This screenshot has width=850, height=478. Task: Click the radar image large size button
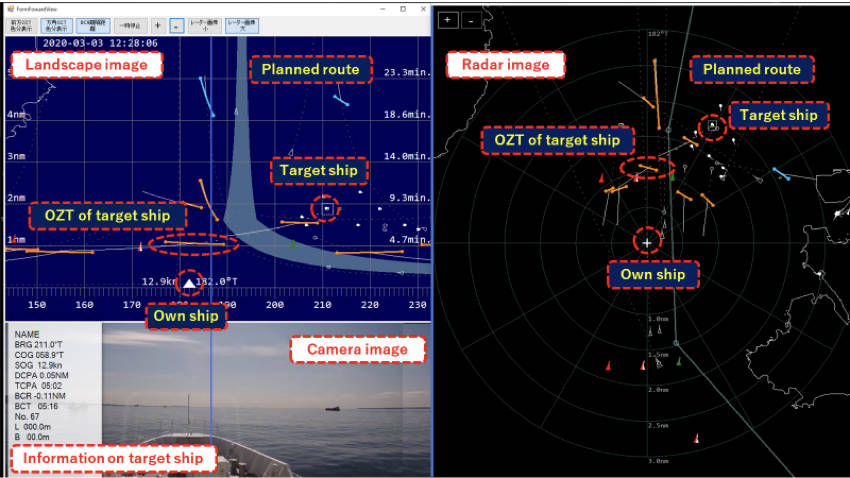point(240,26)
